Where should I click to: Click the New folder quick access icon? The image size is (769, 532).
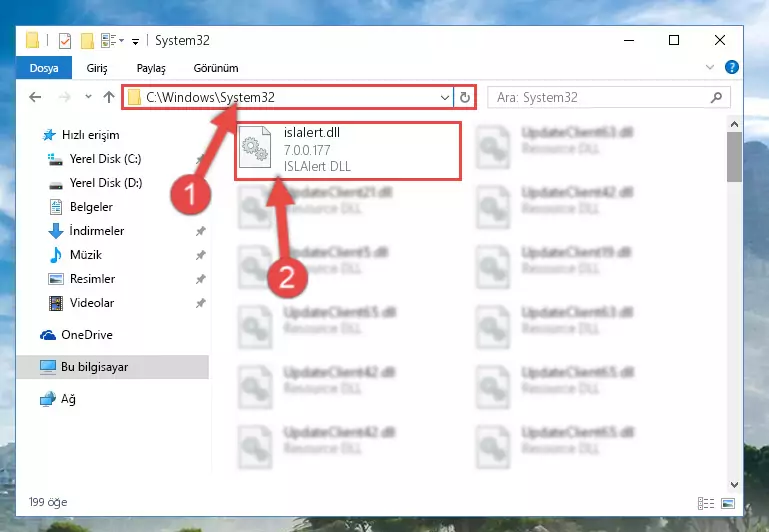(x=87, y=41)
